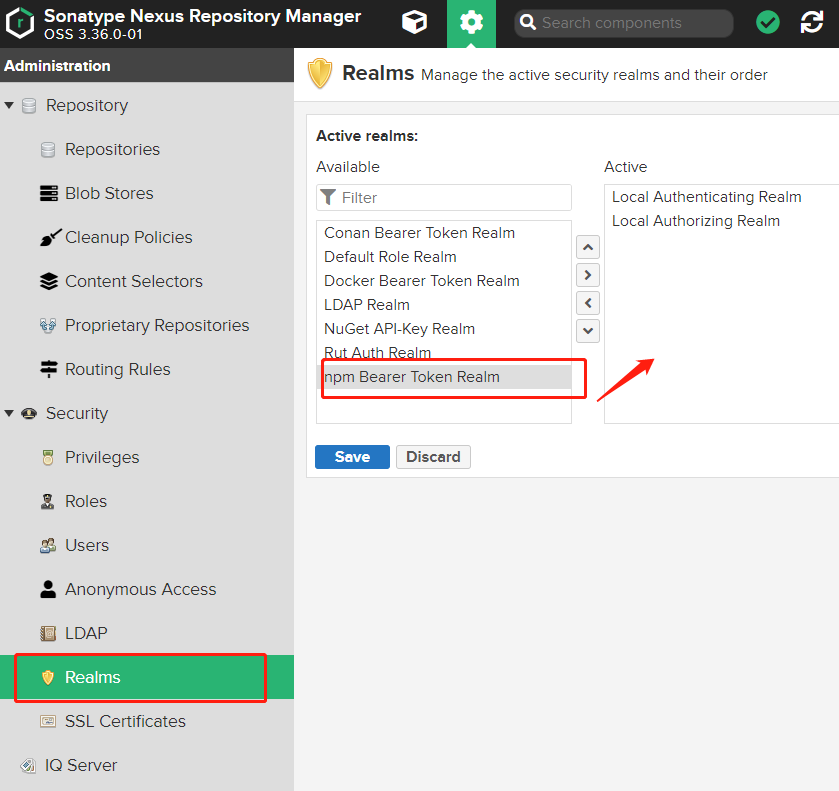Viewport: 839px width, 791px height.
Task: Click the LDAP book icon
Action: pyautogui.click(x=48, y=634)
